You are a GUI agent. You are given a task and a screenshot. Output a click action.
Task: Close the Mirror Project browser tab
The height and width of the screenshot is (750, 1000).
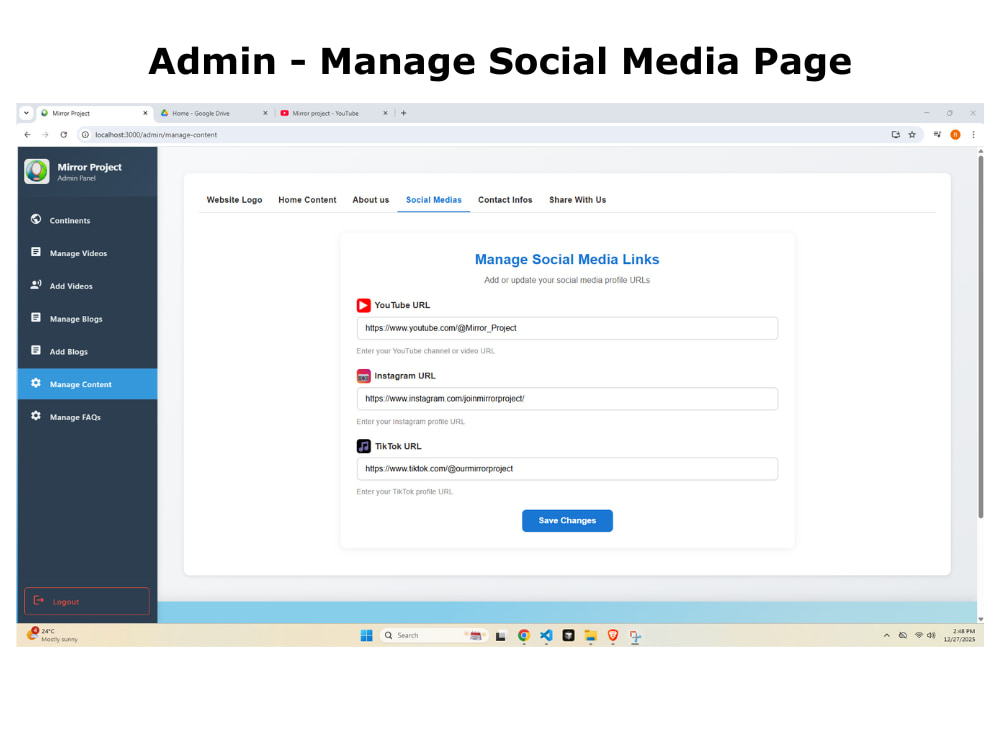(x=145, y=113)
